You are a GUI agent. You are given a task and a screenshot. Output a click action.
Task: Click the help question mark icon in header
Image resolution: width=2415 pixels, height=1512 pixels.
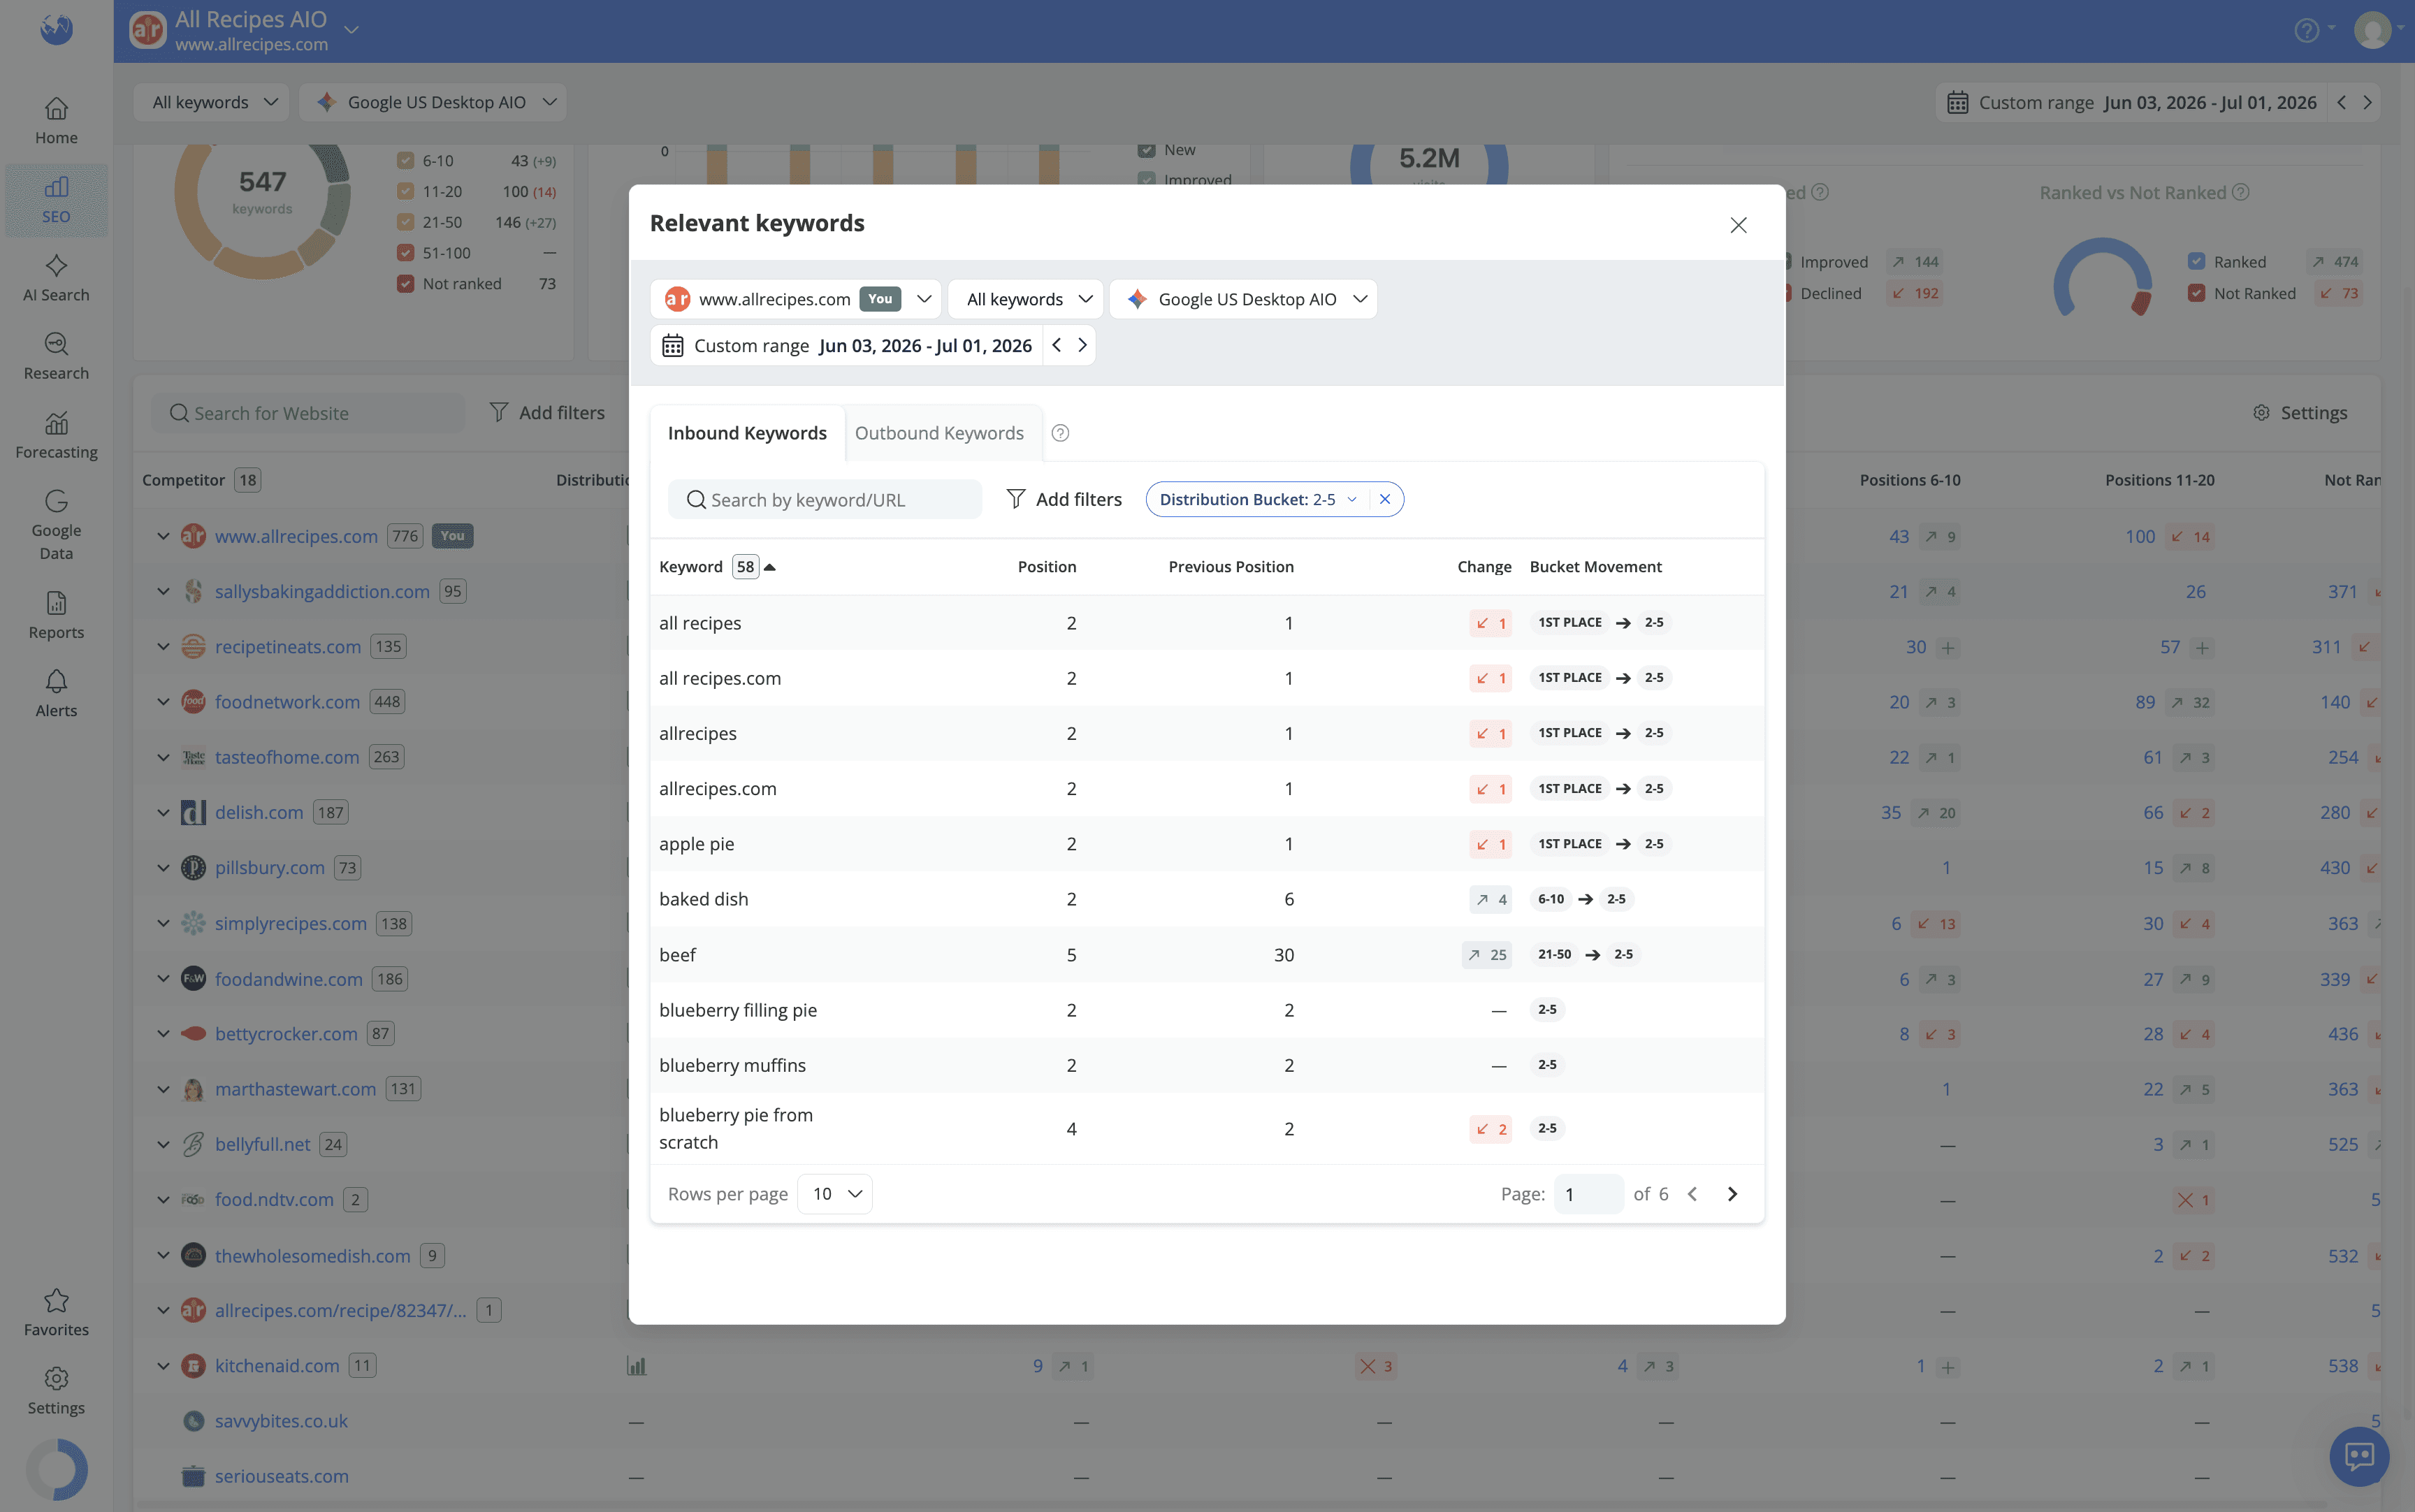2306,30
